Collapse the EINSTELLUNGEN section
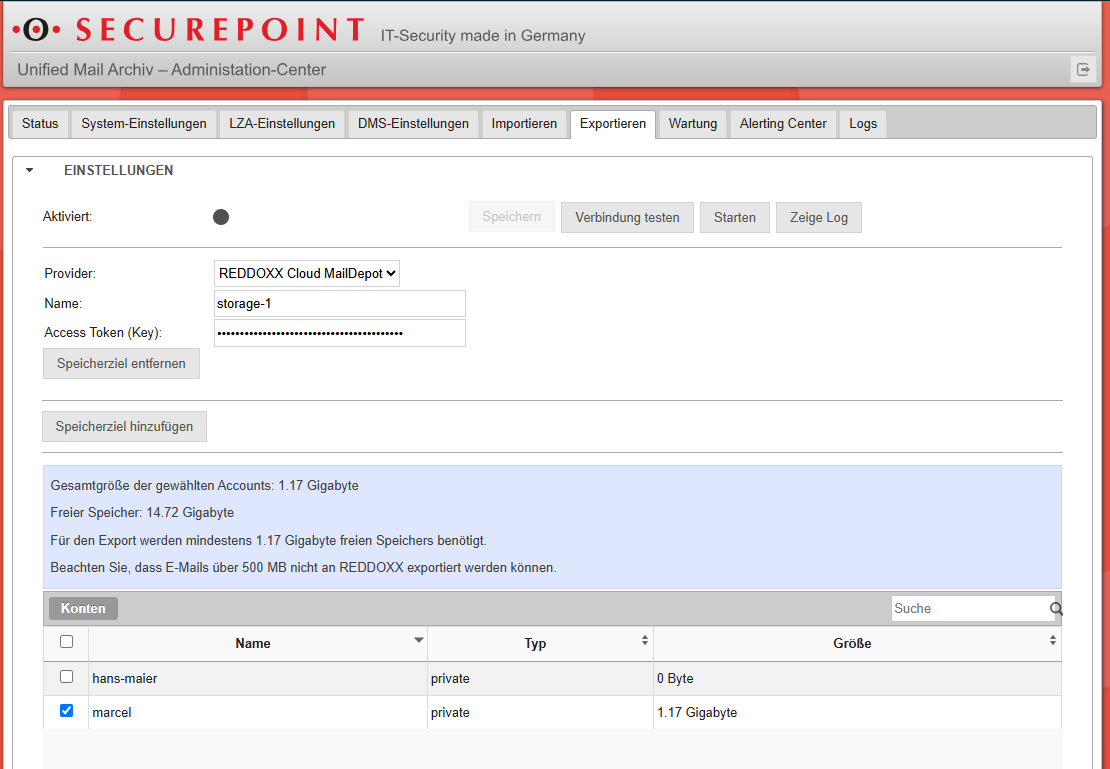Viewport: 1110px width, 769px height. coord(29,170)
